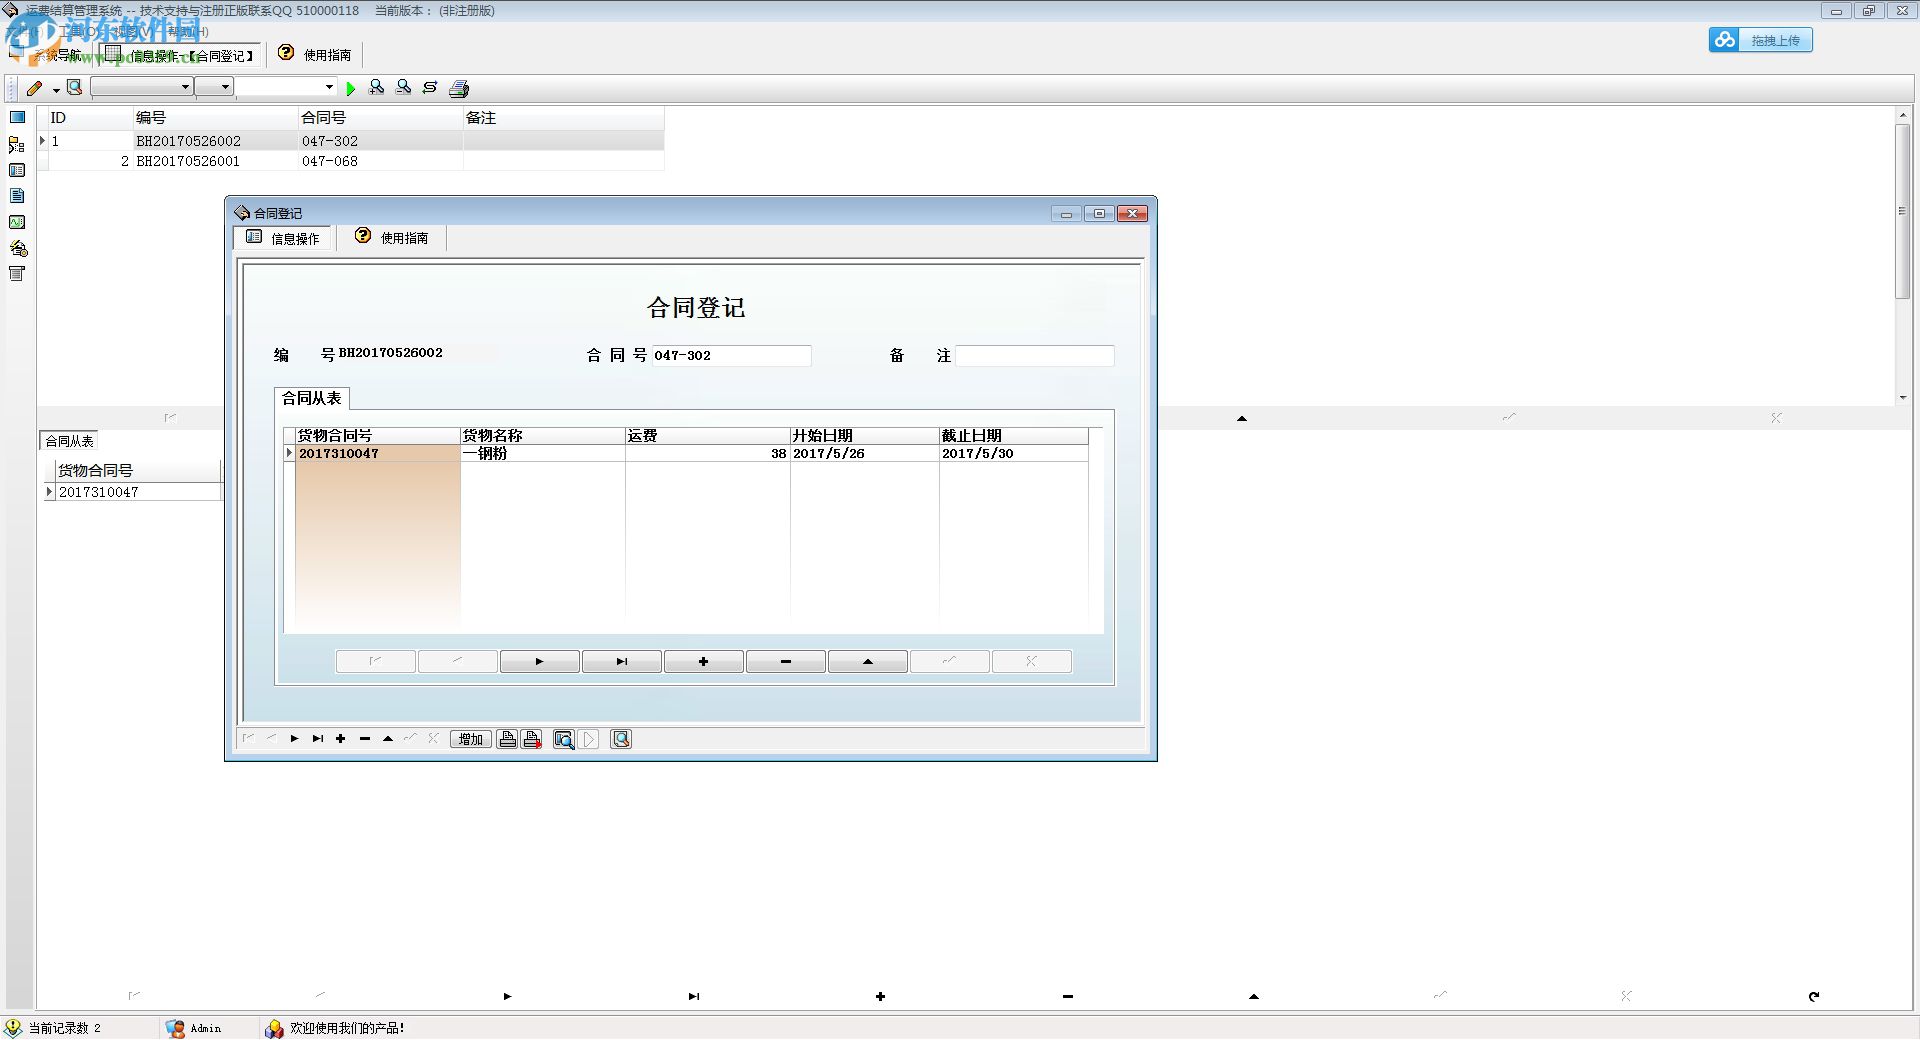Click last record button under 合同从表 grid
The width and height of the screenshot is (1920, 1040).
(x=622, y=661)
